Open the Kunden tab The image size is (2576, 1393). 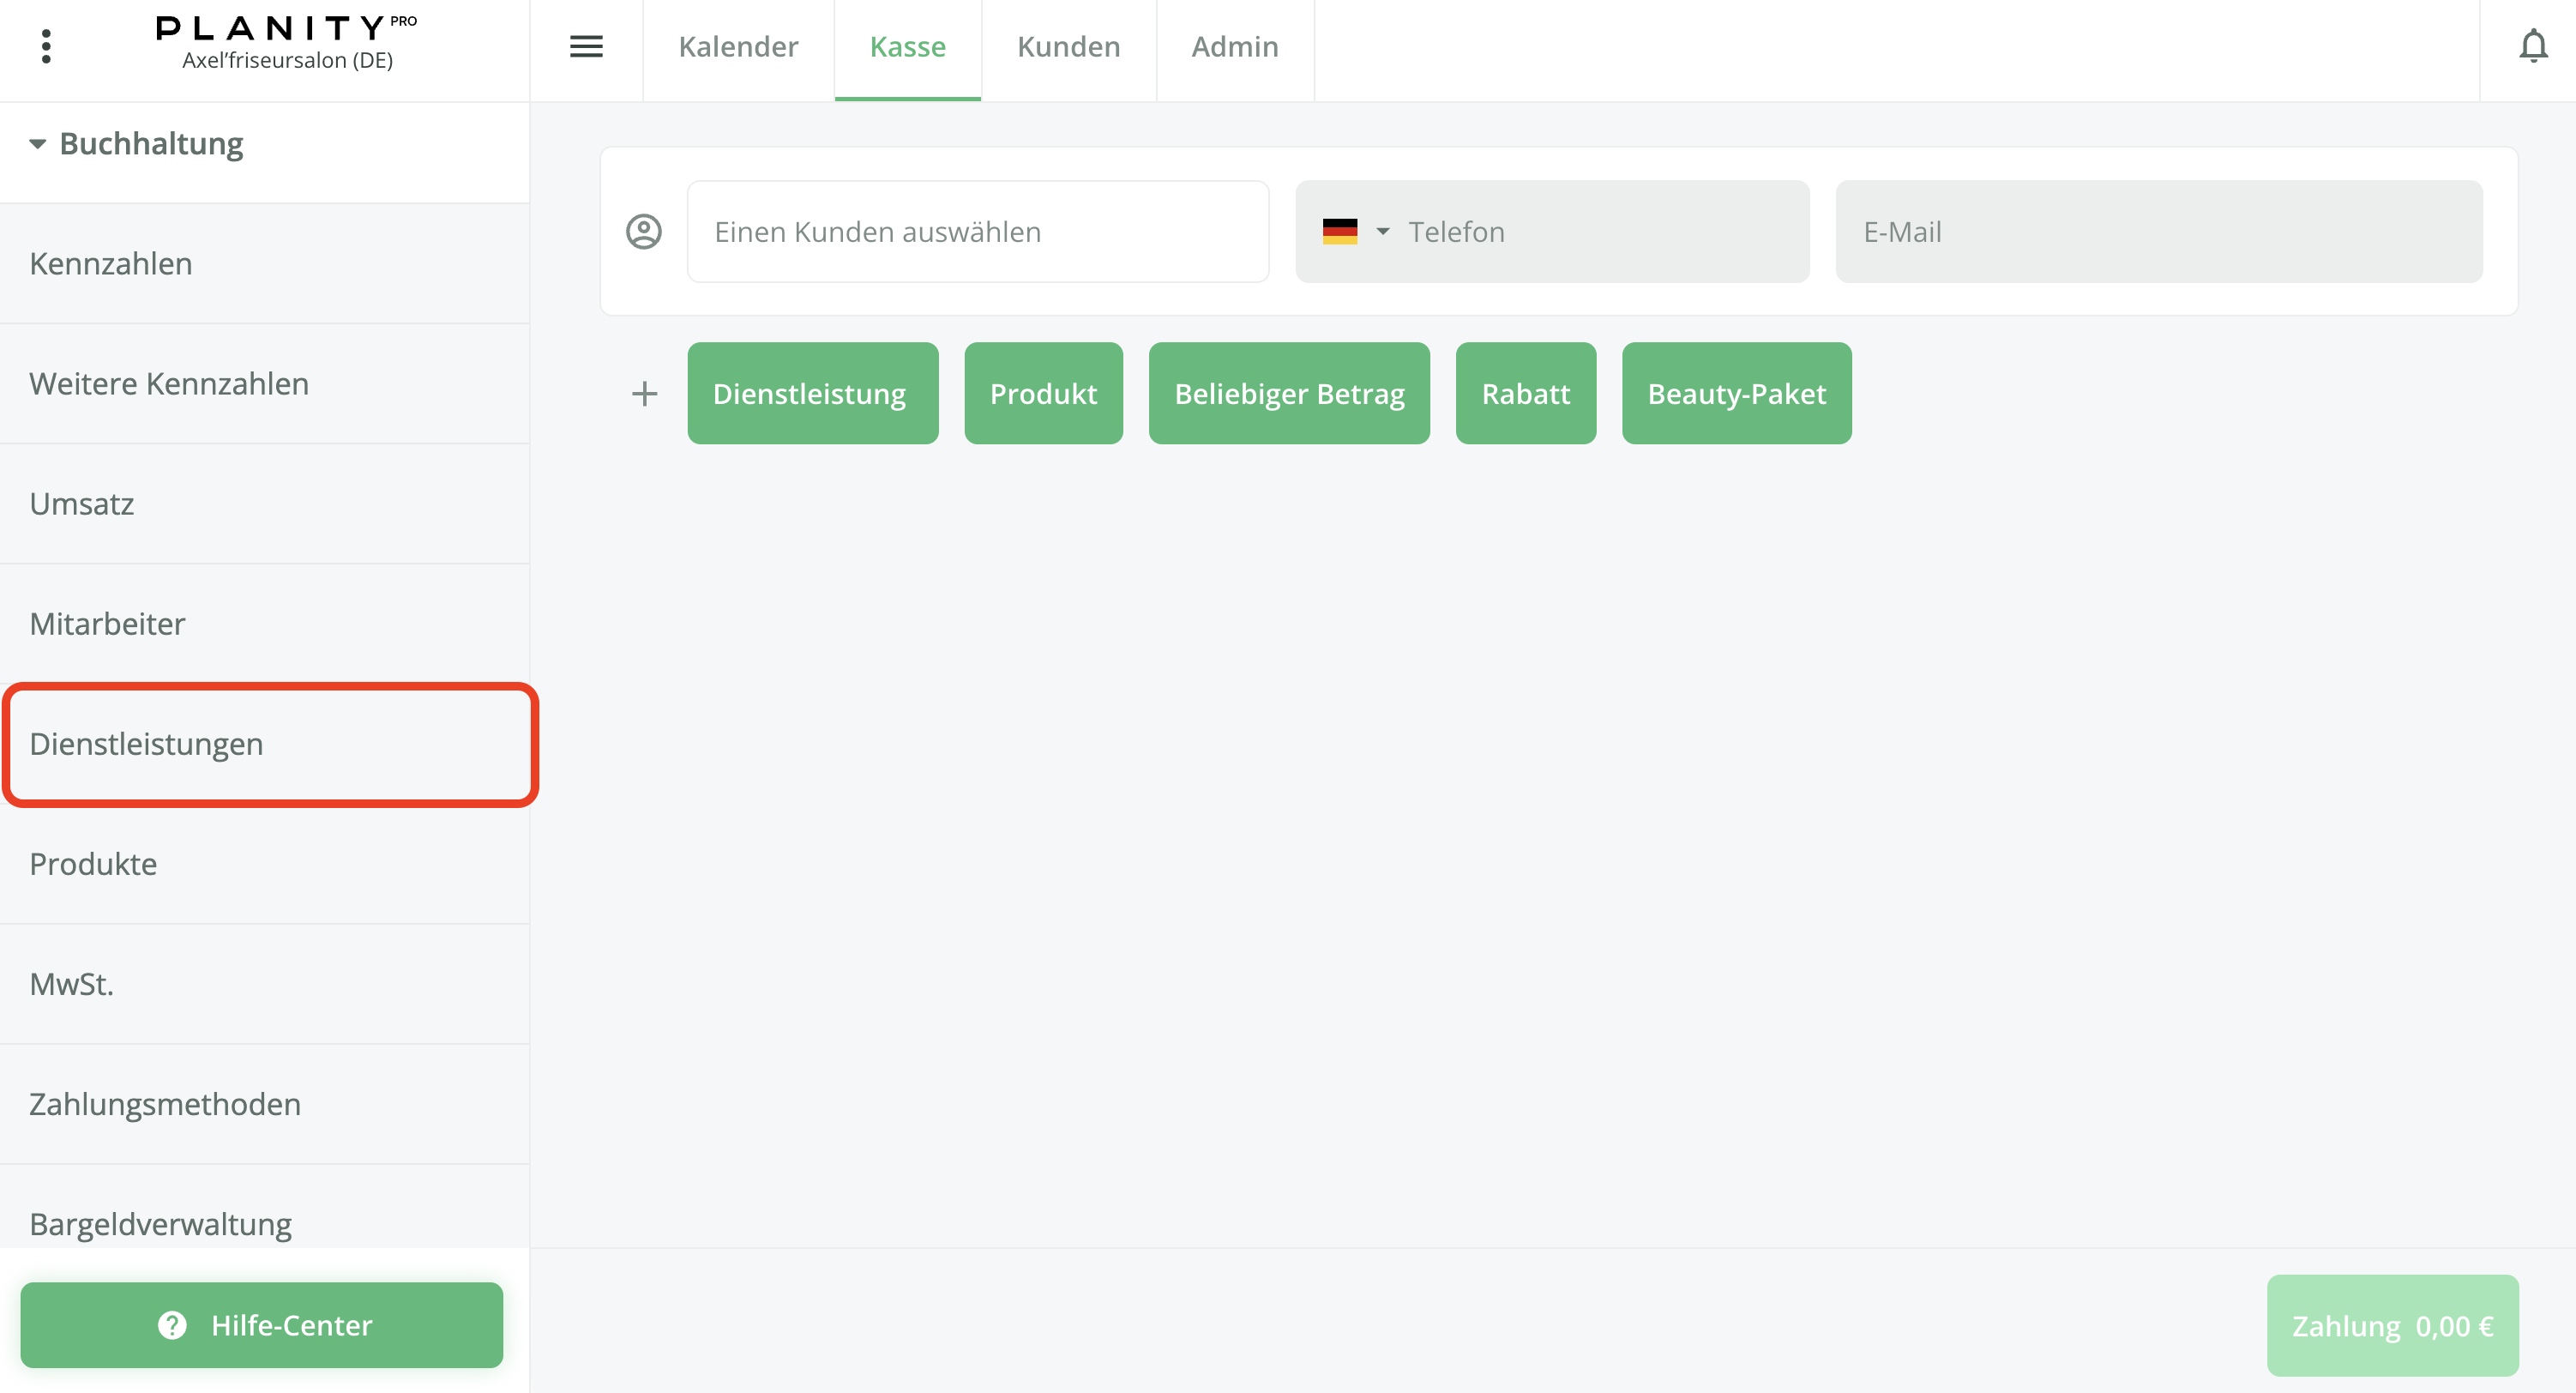(x=1068, y=47)
